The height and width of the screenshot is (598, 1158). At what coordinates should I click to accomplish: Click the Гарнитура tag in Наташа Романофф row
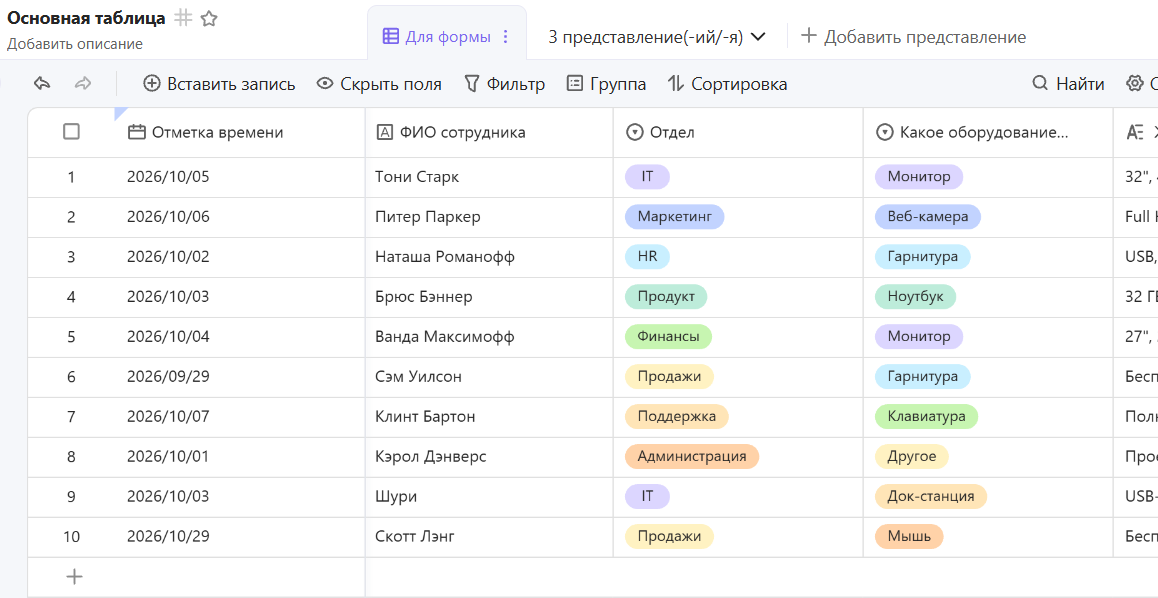coord(922,256)
